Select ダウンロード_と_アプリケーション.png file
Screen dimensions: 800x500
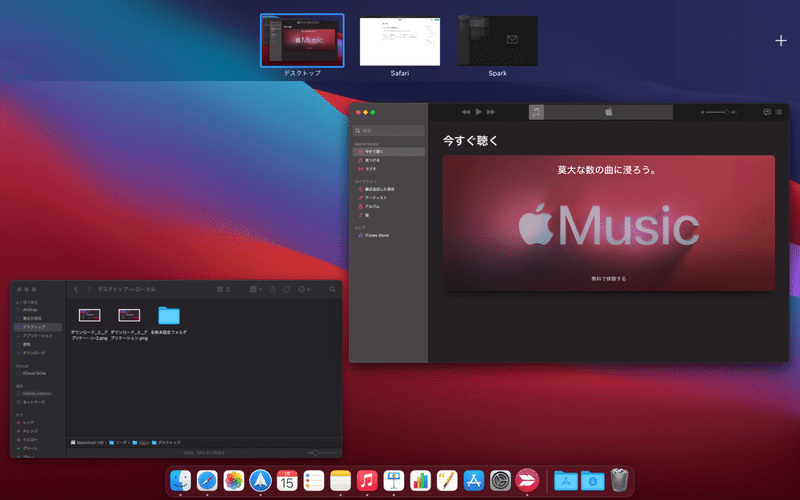129,323
